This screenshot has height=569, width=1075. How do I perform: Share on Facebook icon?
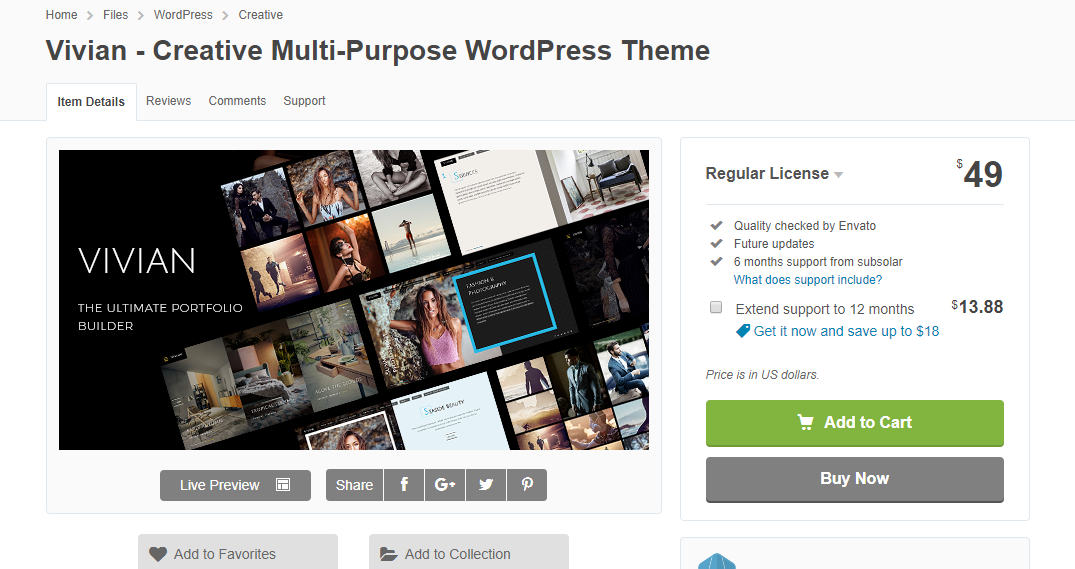[x=404, y=485]
